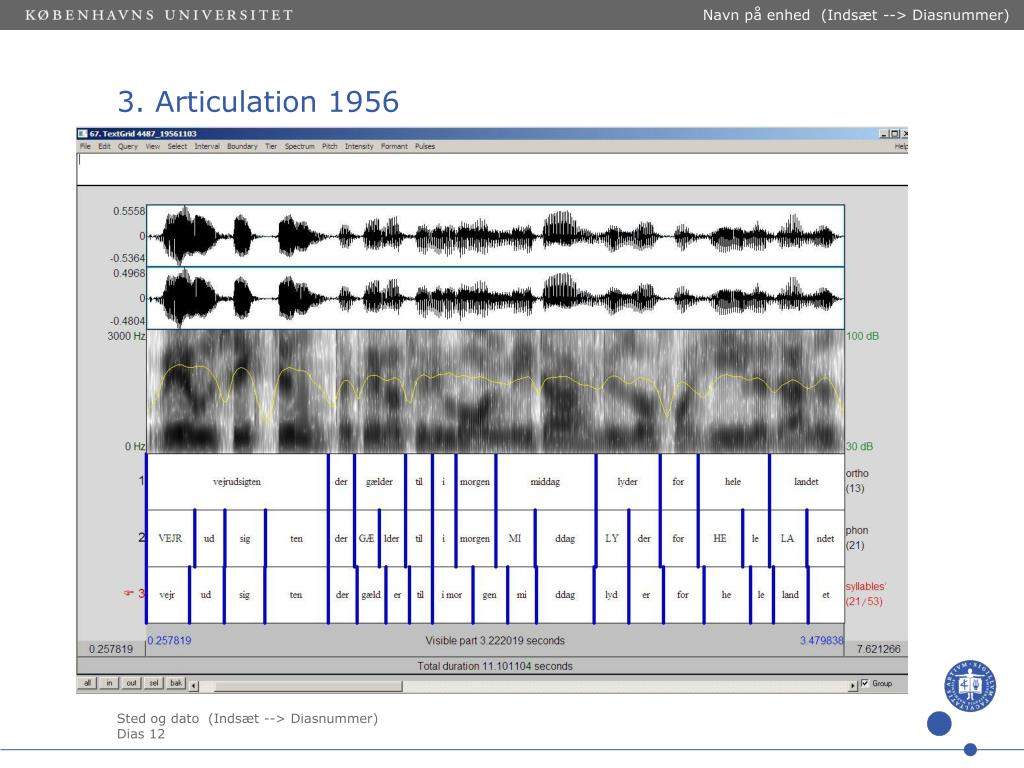Image resolution: width=1024 pixels, height=768 pixels.
Task: Click the University of Copenhagen seal logo
Action: (x=970, y=686)
